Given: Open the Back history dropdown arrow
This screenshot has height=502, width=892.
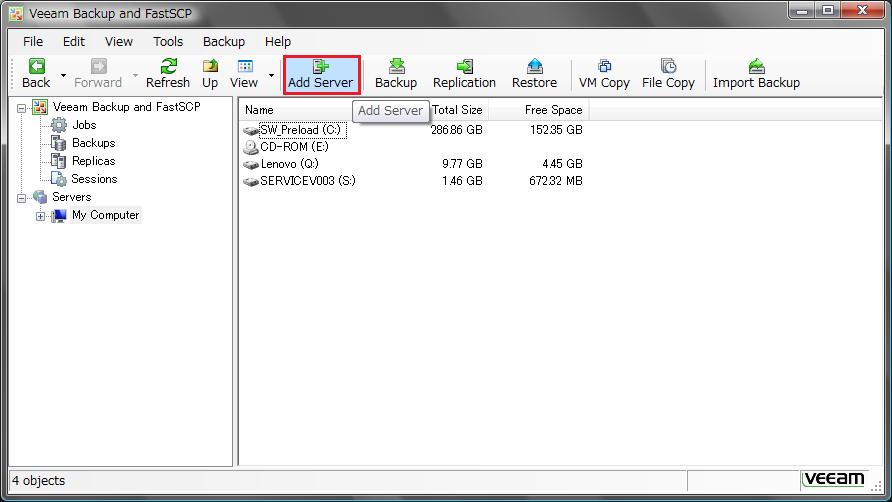Looking at the screenshot, I should [x=63, y=75].
